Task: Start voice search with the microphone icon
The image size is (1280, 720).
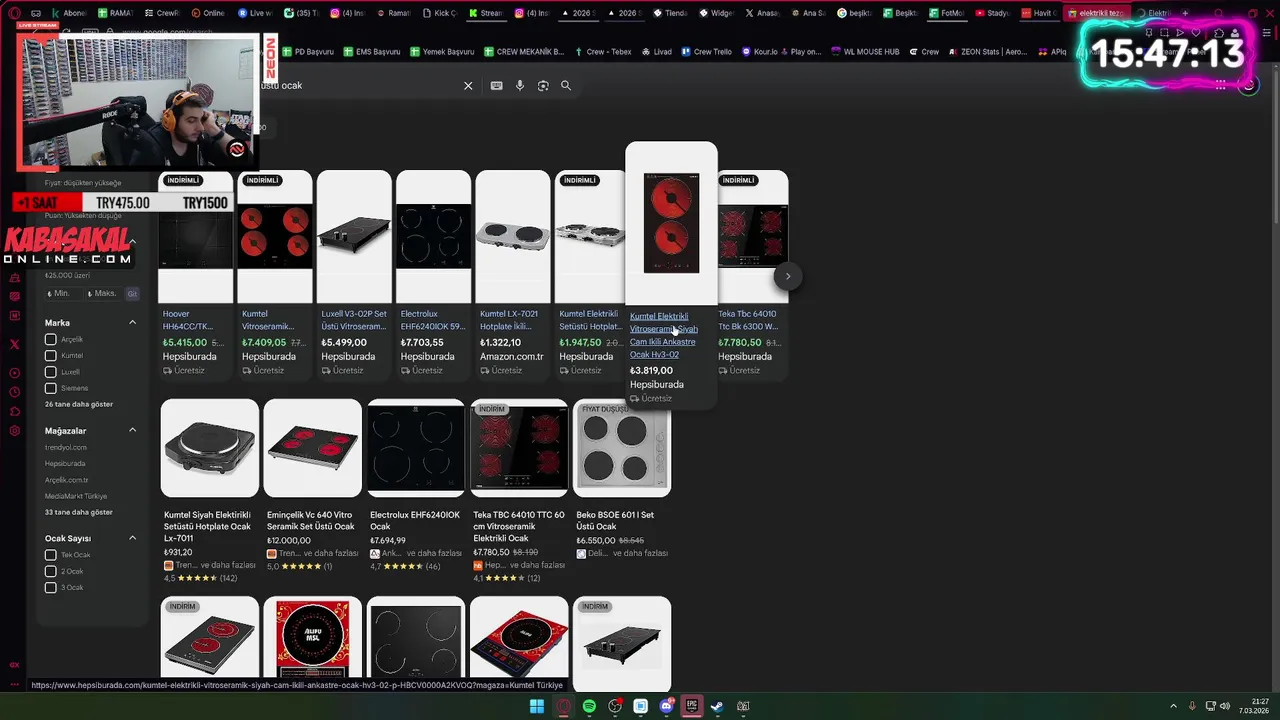Action: click(520, 86)
